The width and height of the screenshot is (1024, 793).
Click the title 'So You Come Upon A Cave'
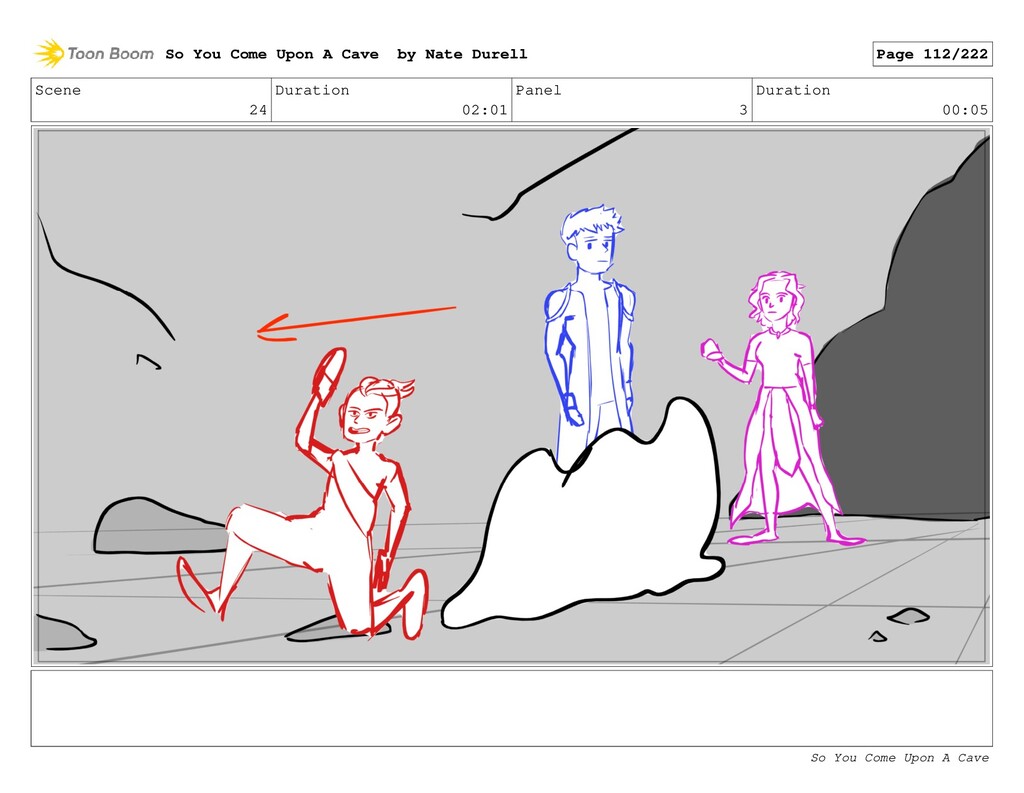coord(272,54)
